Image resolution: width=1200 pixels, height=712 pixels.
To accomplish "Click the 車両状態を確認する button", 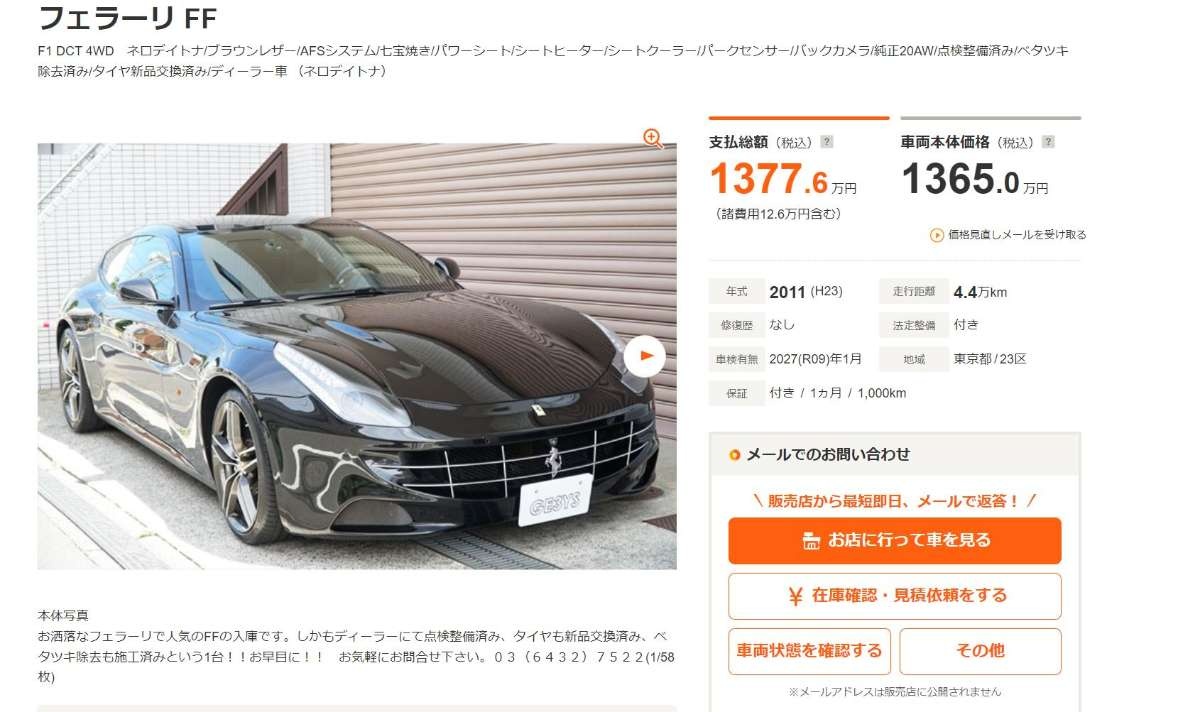I will coord(810,651).
